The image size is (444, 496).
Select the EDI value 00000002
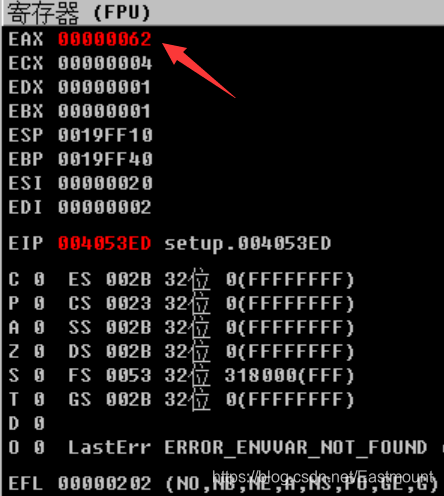(105, 207)
